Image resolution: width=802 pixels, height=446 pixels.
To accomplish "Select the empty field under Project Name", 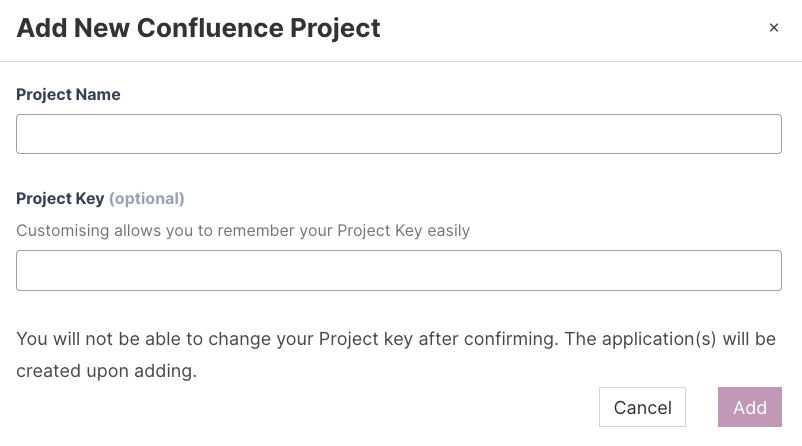I will 398,134.
